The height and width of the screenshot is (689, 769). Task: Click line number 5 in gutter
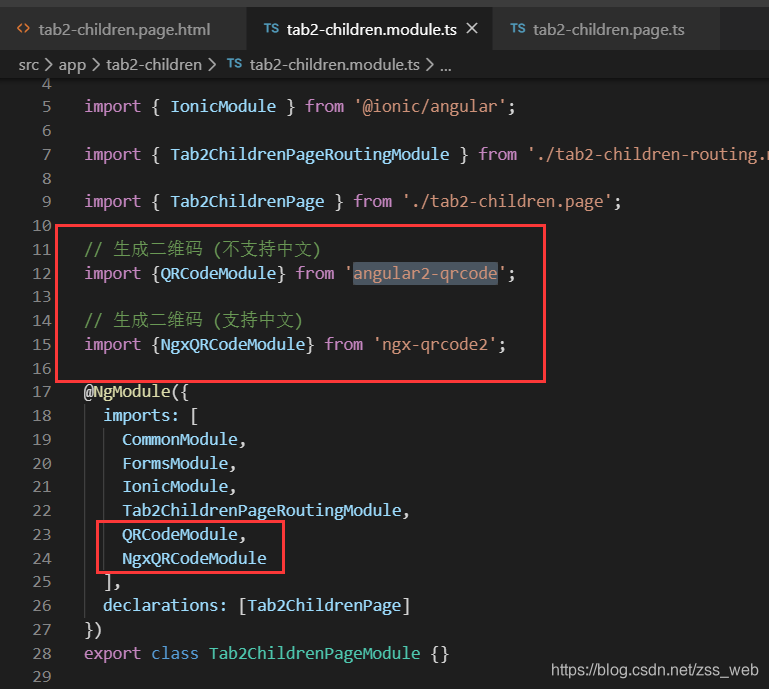click(47, 106)
